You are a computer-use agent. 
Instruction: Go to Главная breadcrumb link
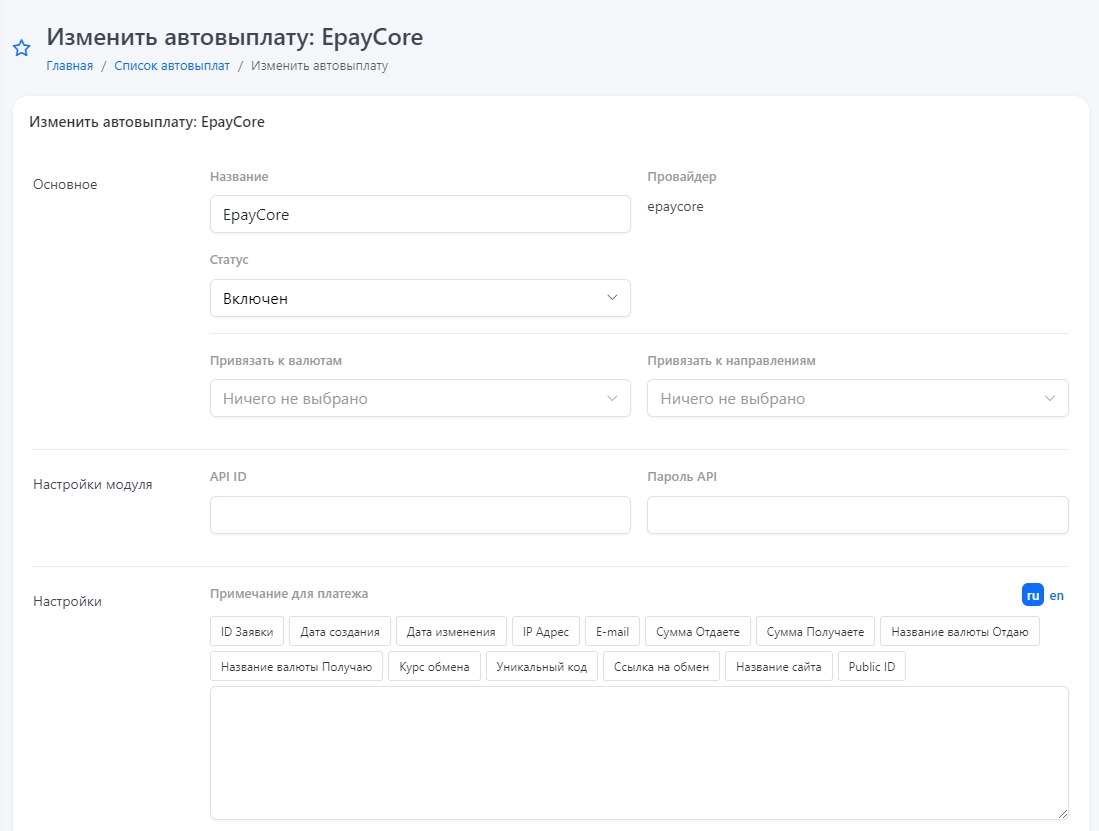tap(69, 66)
